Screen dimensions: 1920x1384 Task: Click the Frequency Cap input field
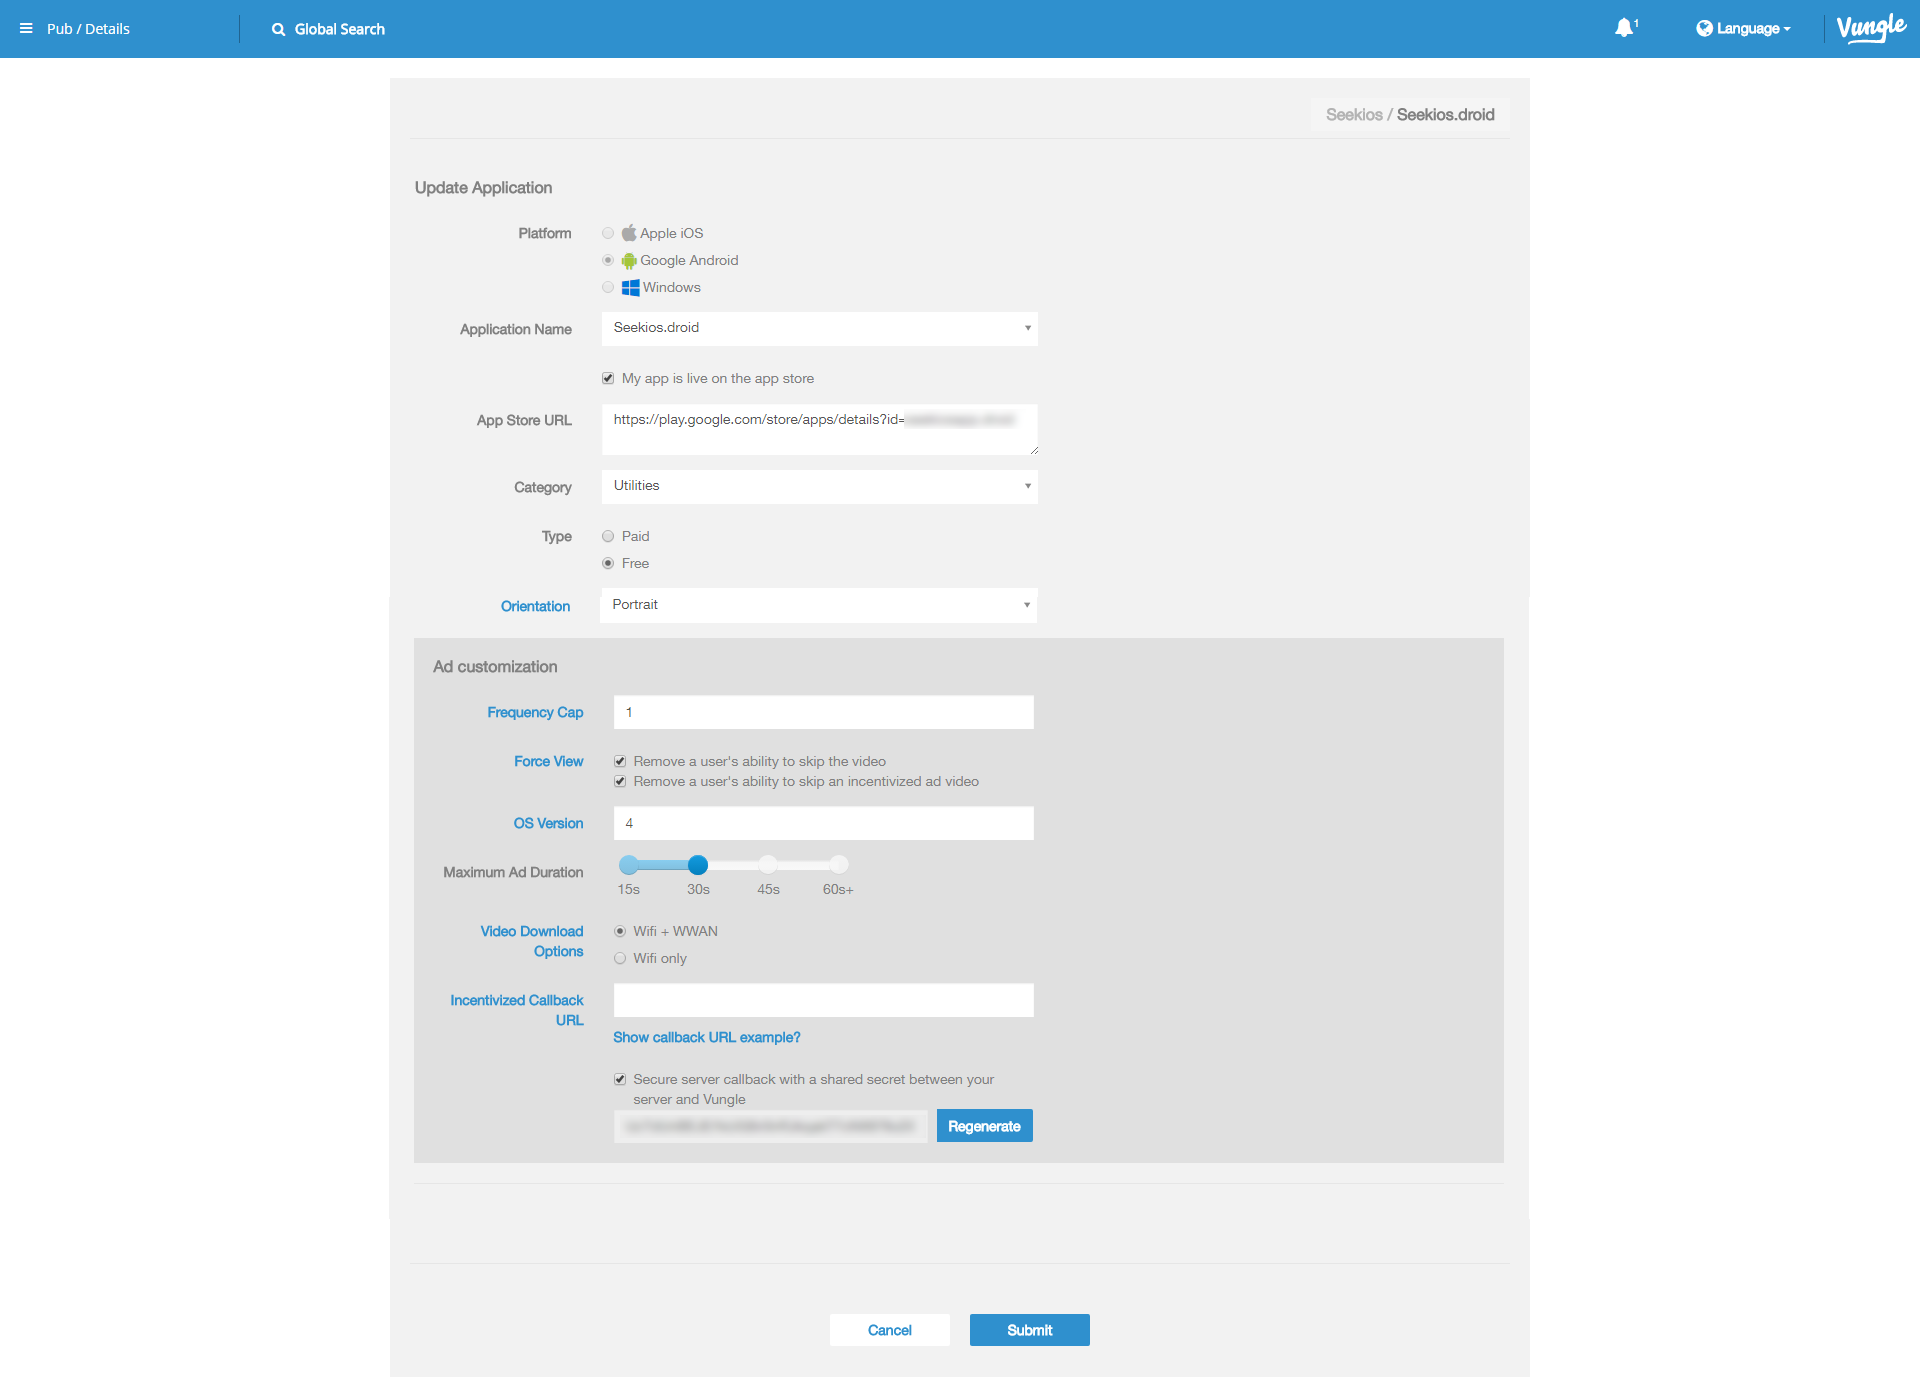click(x=823, y=713)
